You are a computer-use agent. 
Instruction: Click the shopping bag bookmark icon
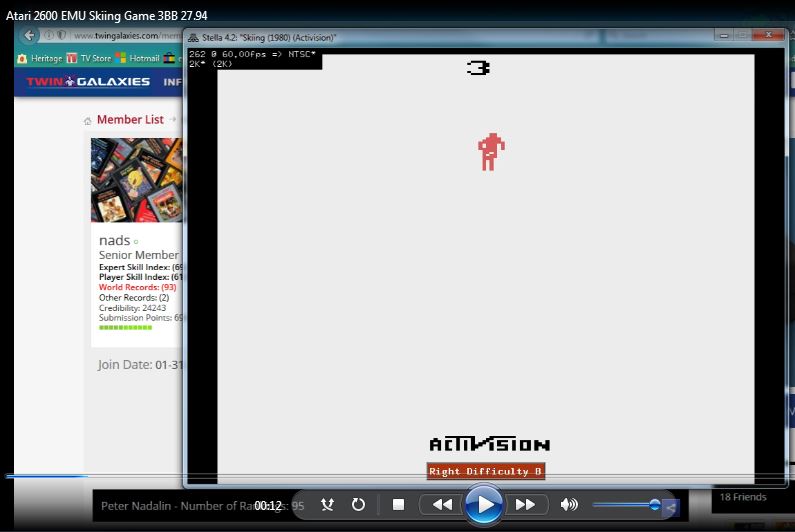169,58
